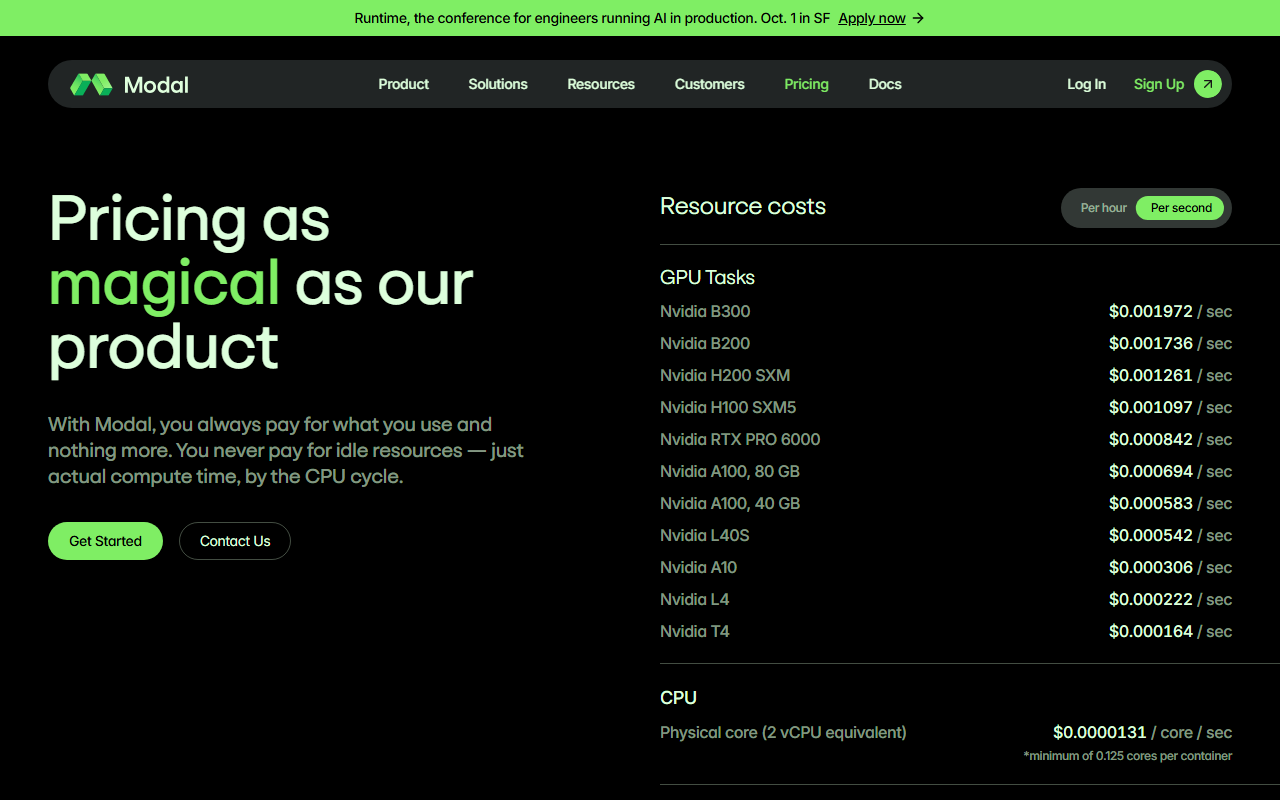Viewport: 1280px width, 800px height.
Task: Click the Runtime conference banner text
Action: tap(592, 18)
